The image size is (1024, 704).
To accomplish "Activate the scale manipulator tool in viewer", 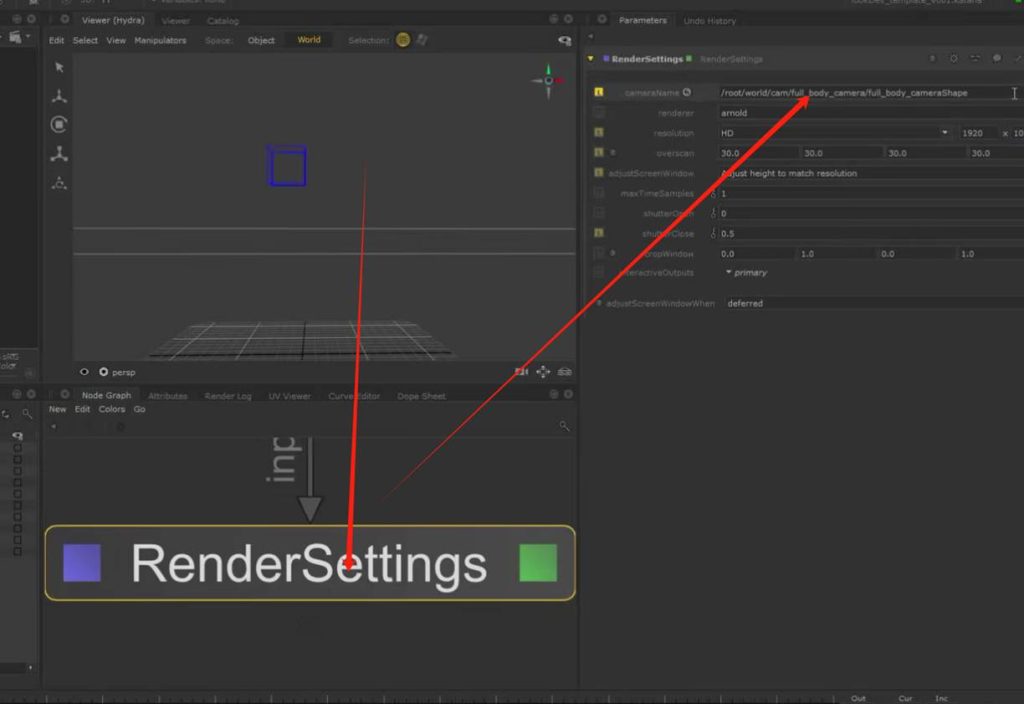I will (59, 154).
